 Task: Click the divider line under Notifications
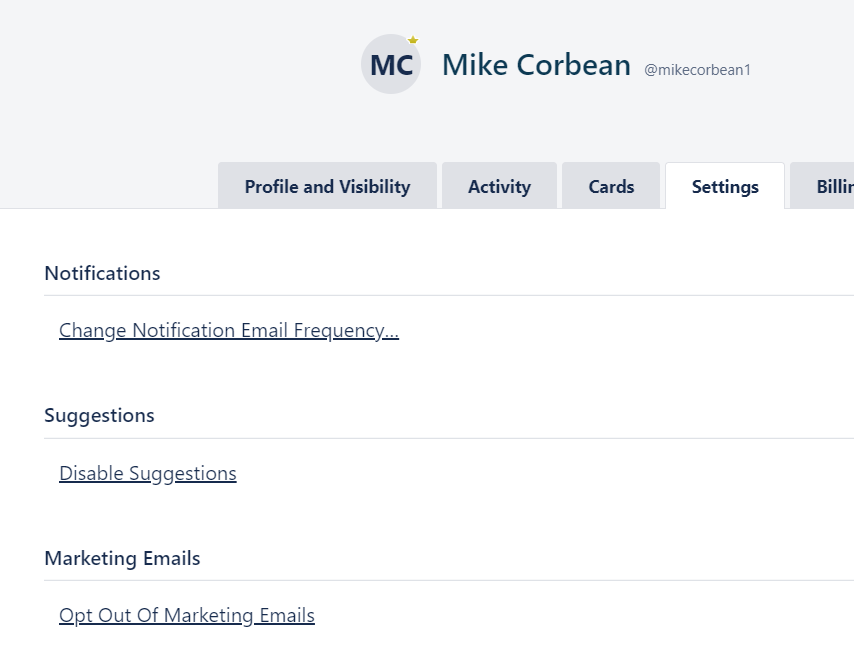(x=449, y=295)
